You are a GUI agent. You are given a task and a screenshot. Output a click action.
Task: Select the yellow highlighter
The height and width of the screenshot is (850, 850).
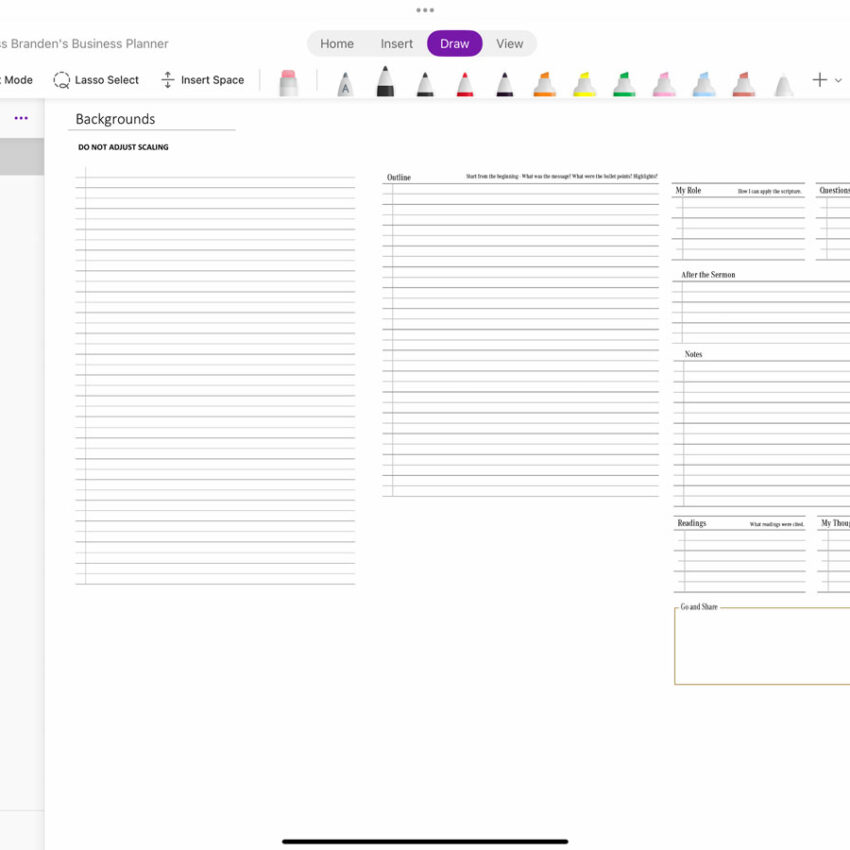tap(584, 84)
